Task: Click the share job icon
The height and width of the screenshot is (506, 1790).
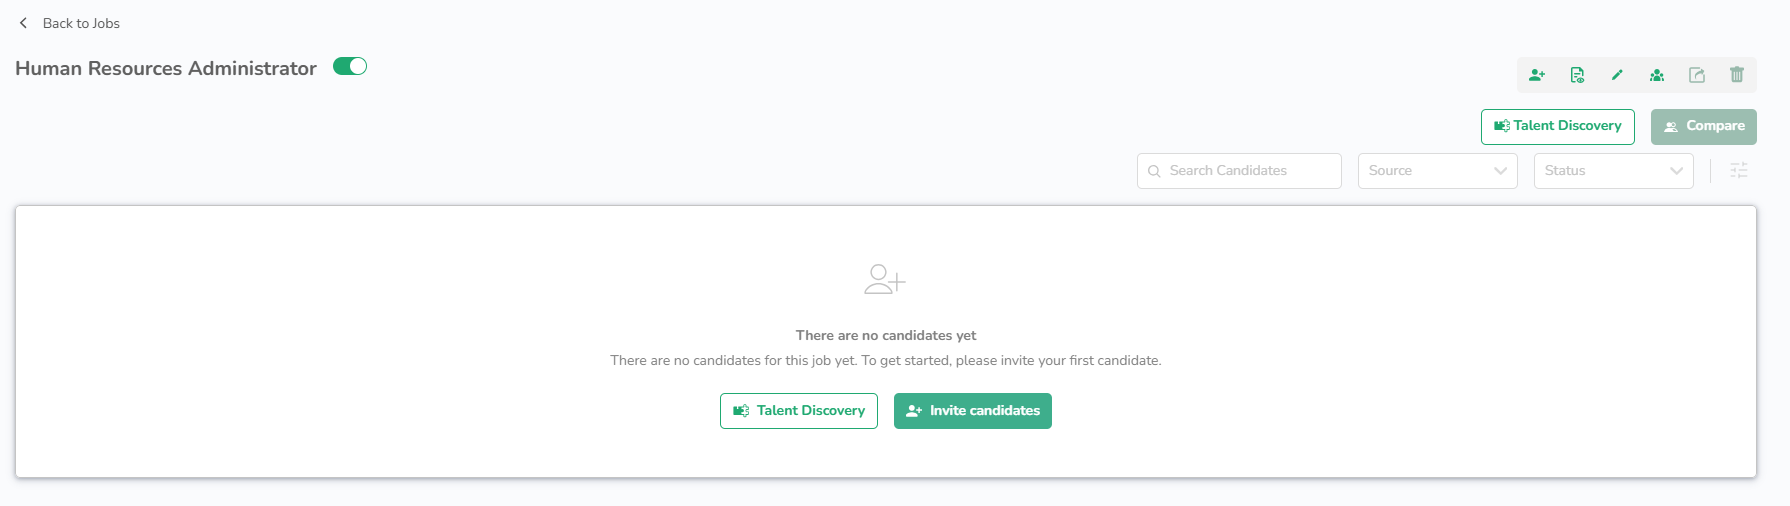Action: pyautogui.click(x=1697, y=75)
